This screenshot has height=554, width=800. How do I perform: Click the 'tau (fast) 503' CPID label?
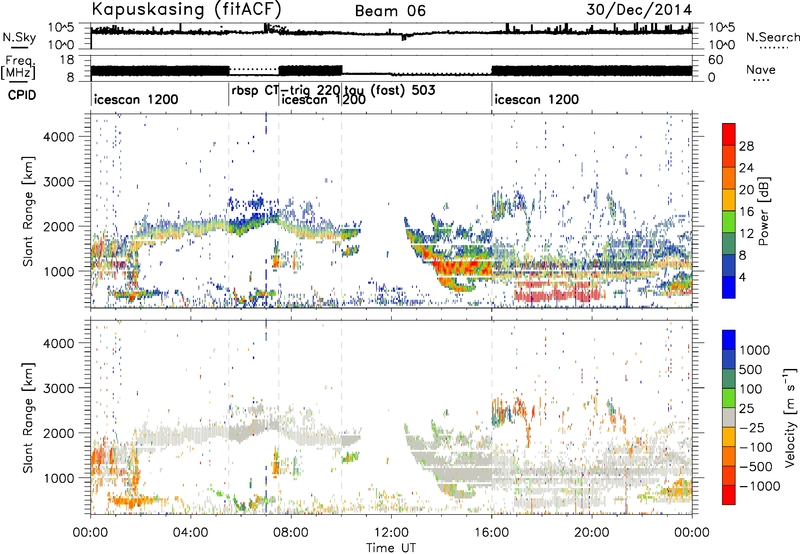click(390, 90)
